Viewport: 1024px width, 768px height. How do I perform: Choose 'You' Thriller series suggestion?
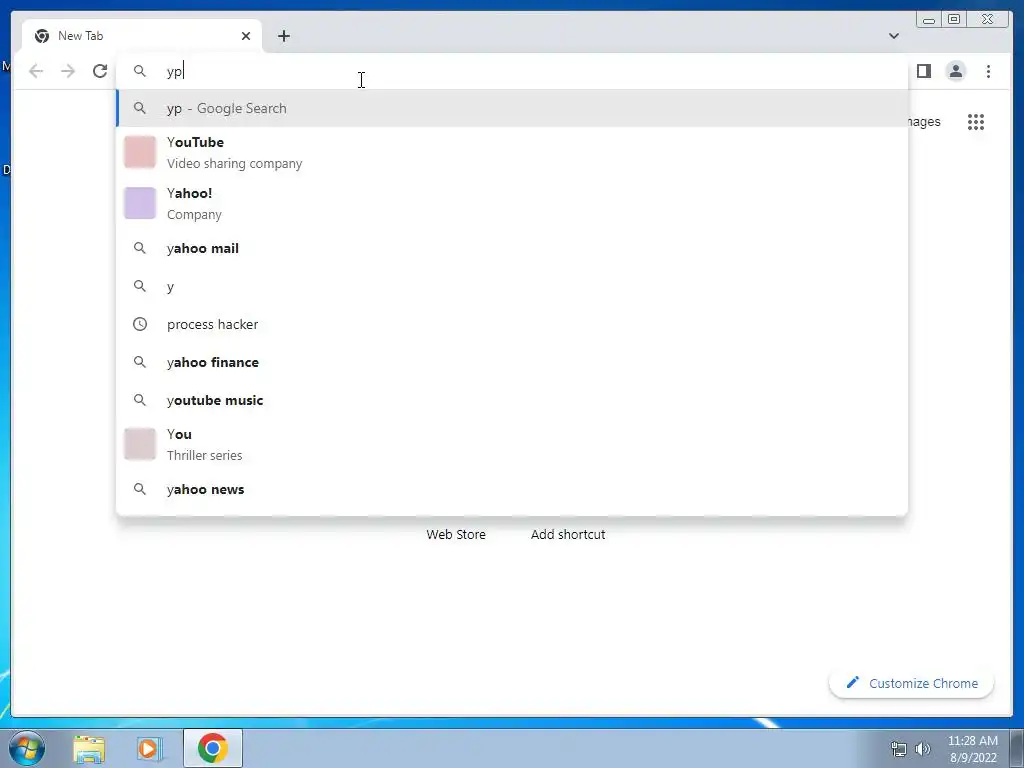(x=512, y=445)
